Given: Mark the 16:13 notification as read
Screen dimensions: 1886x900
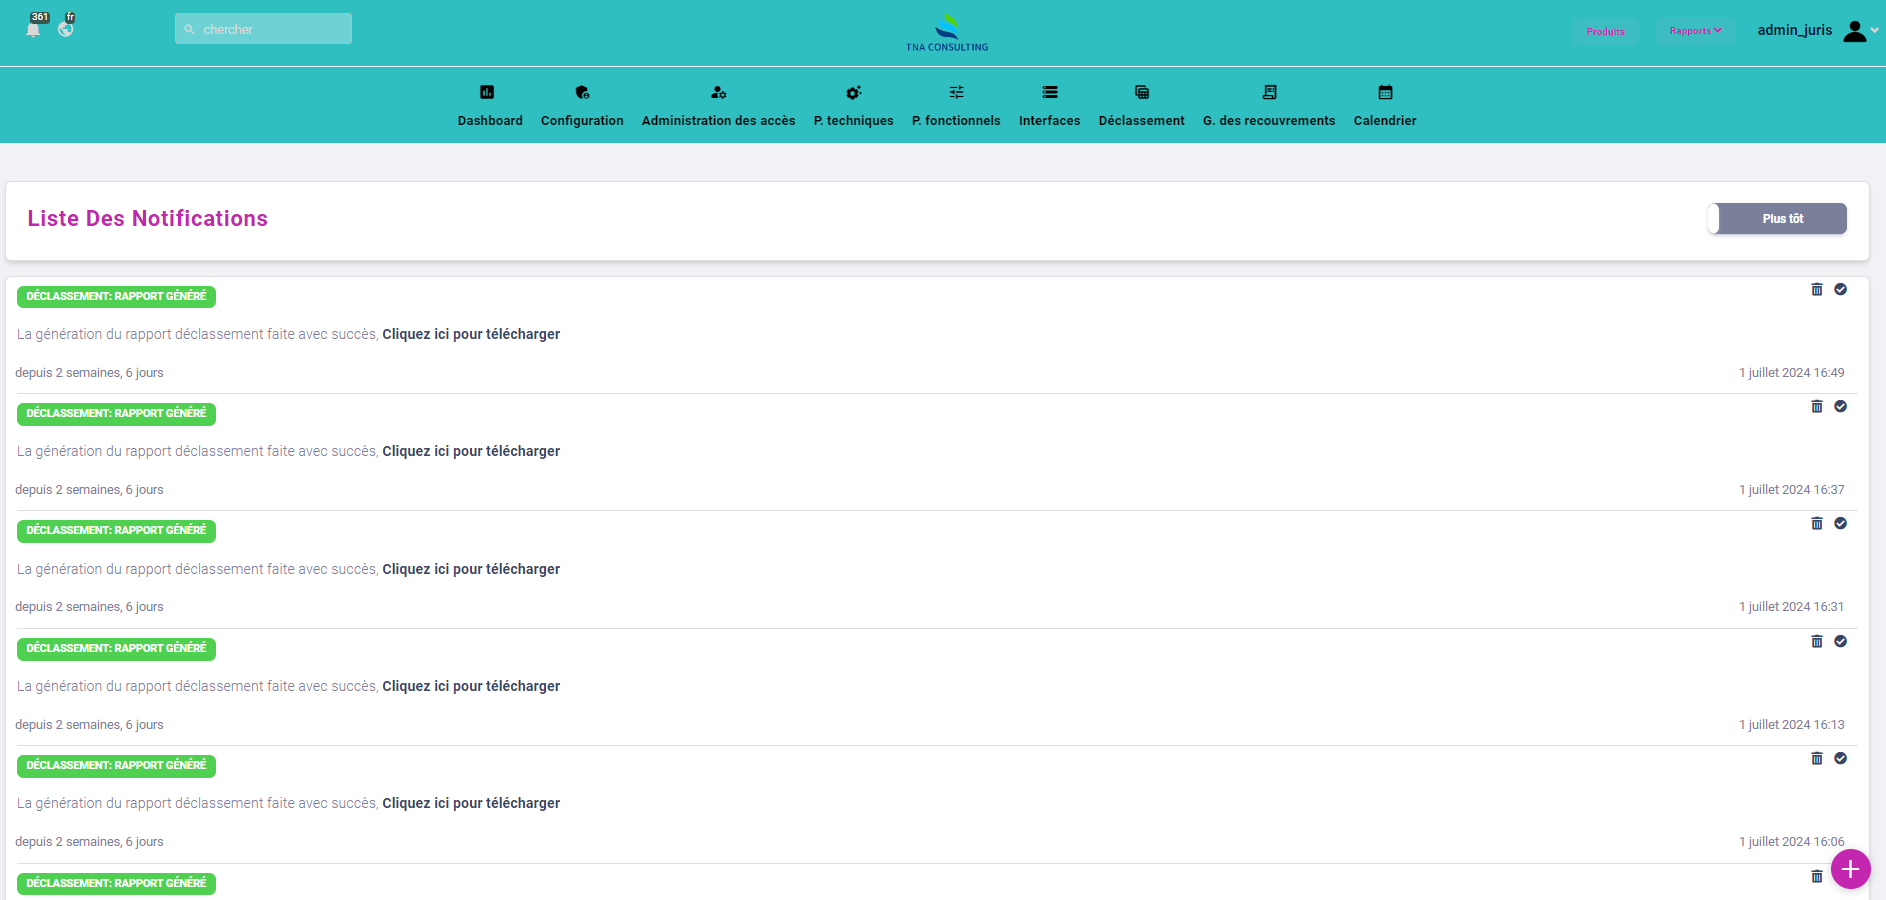Looking at the screenshot, I should pyautogui.click(x=1840, y=641).
